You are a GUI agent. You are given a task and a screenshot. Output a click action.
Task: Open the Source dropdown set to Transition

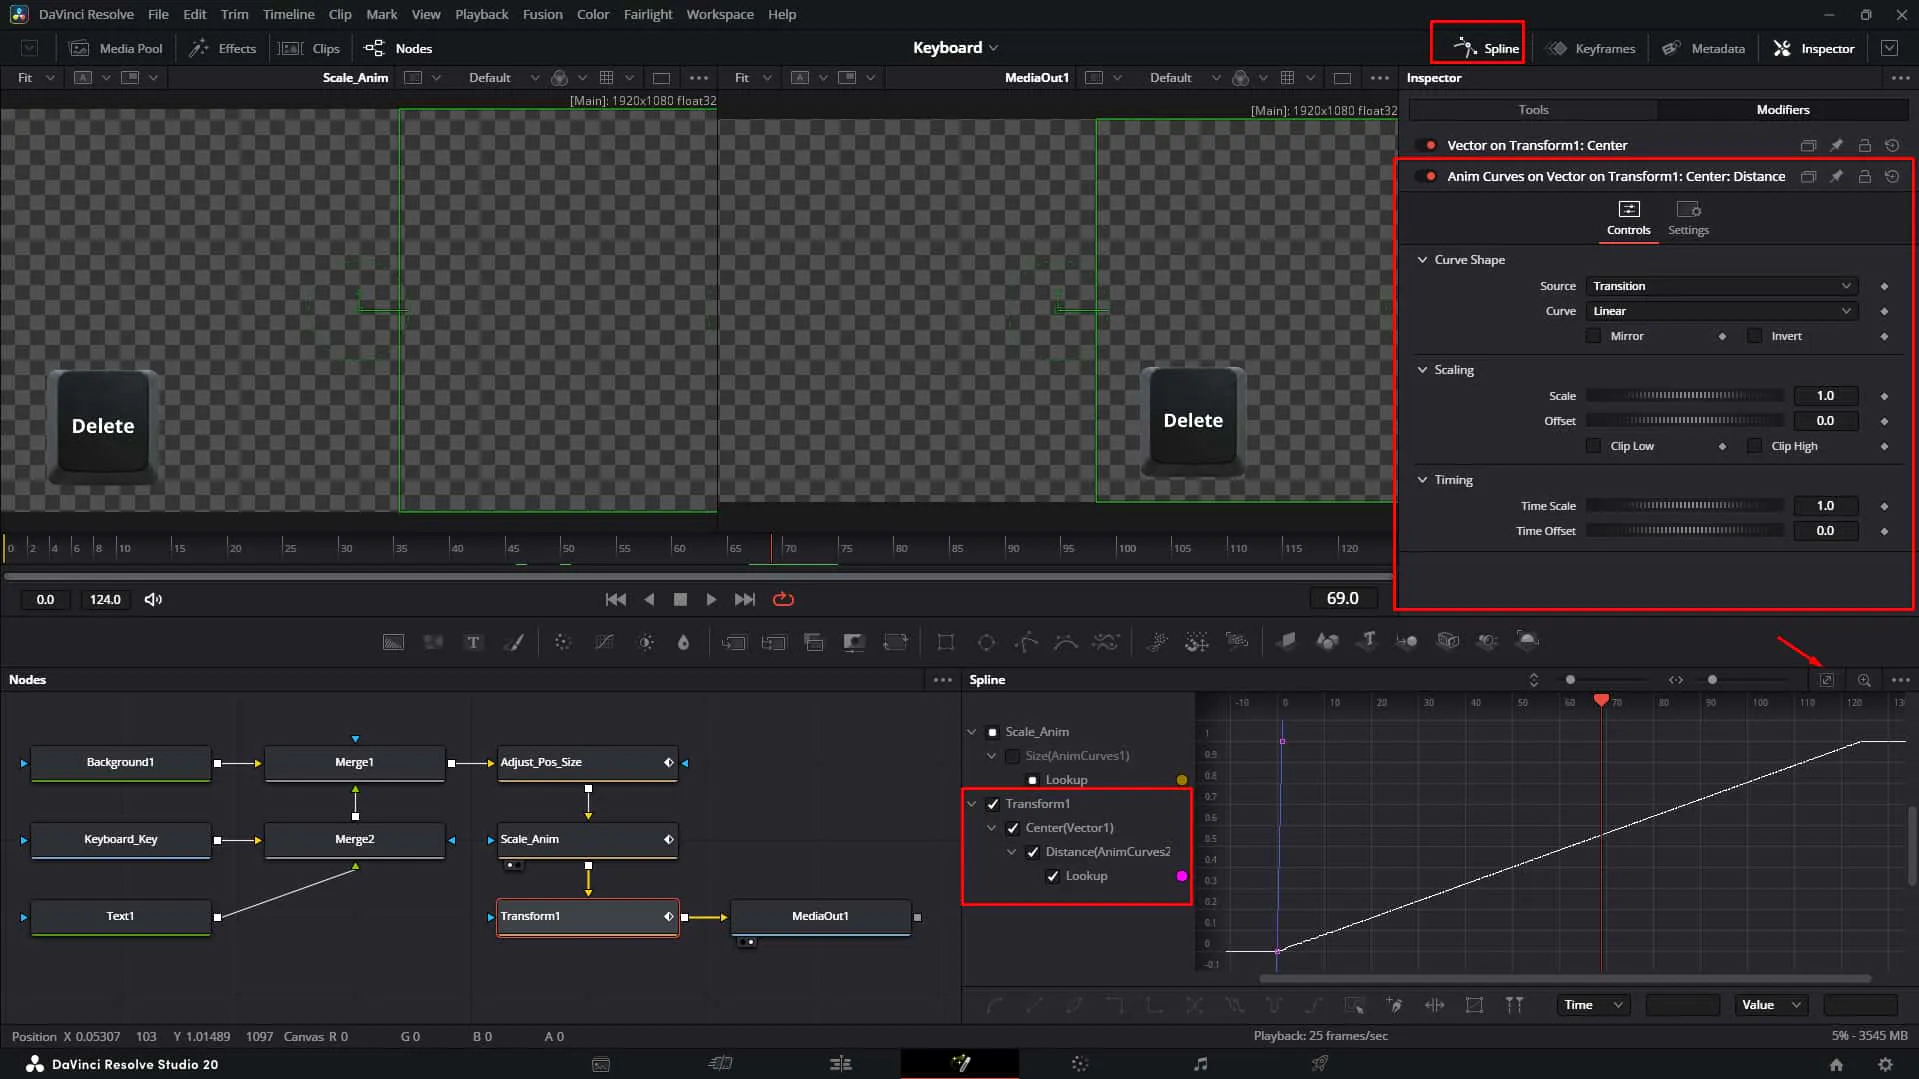tap(1722, 286)
